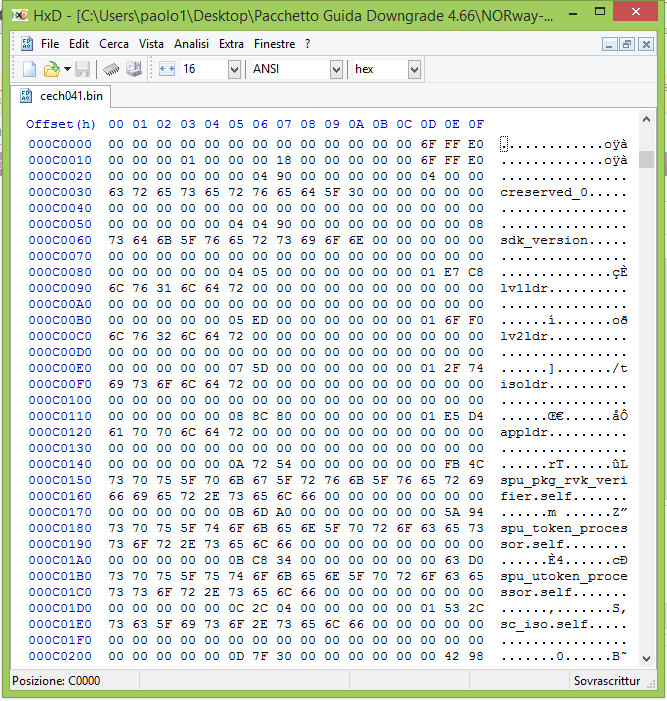Click the first byte at offset 000C0000

116,143
